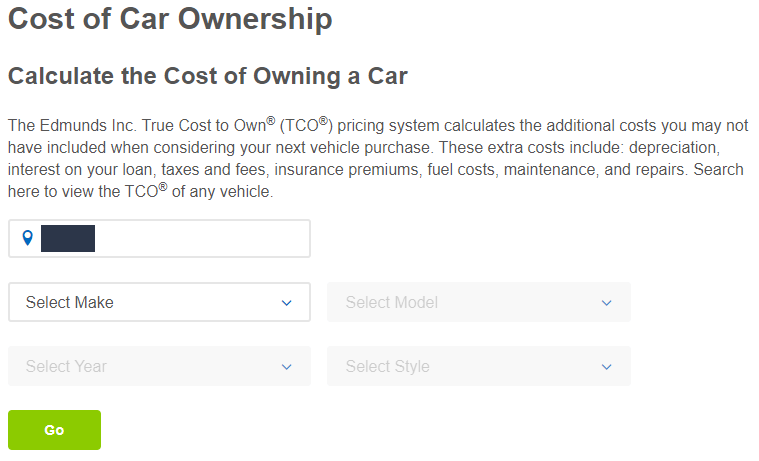The width and height of the screenshot is (759, 461).
Task: Click the words Edmunds Inc. in the description
Action: (x=88, y=125)
